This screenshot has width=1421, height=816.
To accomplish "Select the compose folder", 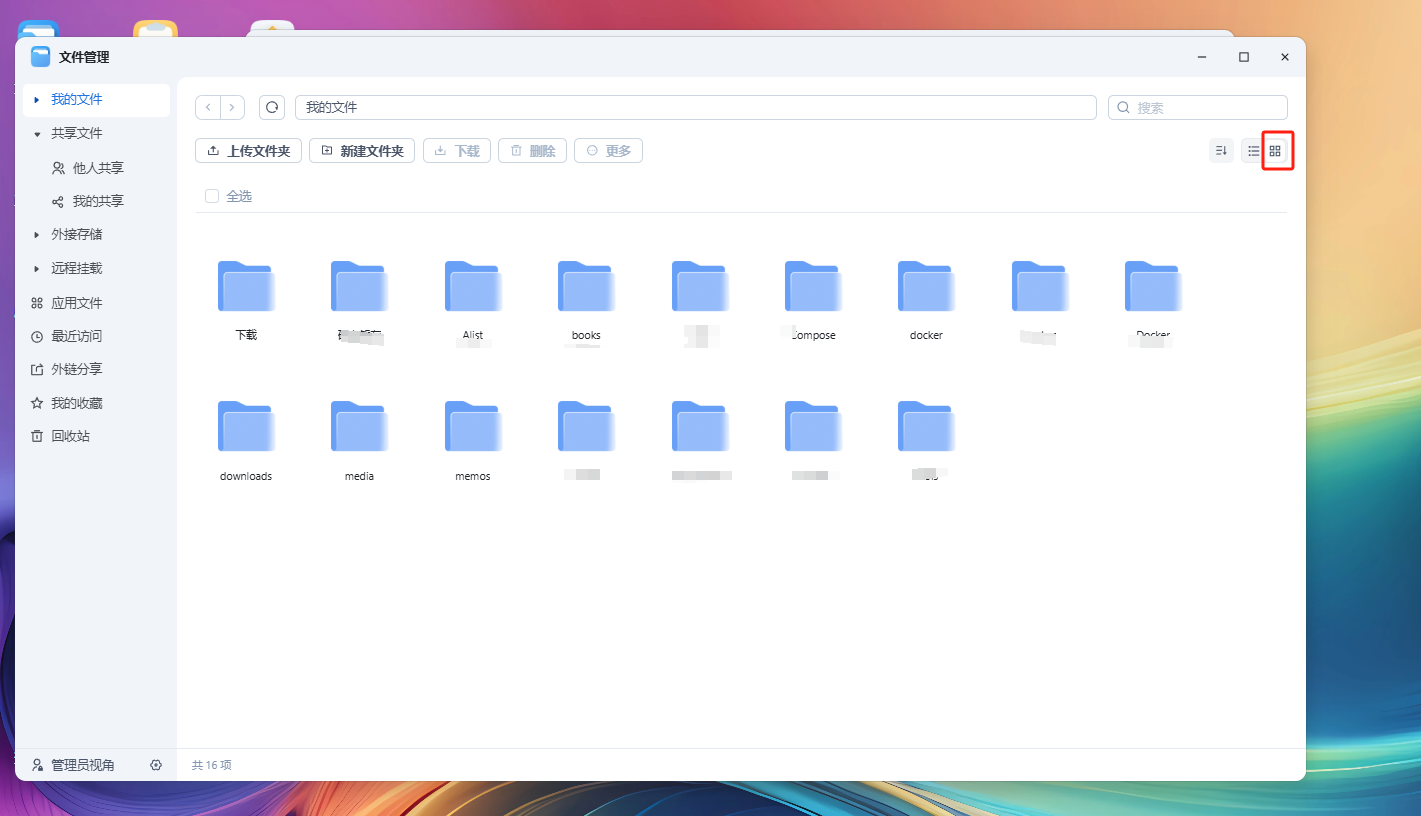I will tap(813, 300).
